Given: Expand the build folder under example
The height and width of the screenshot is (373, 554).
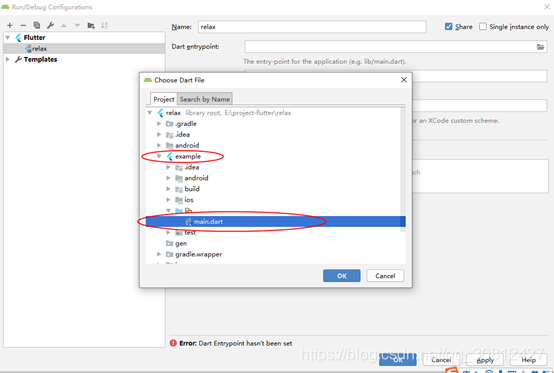Looking at the screenshot, I should [x=169, y=189].
